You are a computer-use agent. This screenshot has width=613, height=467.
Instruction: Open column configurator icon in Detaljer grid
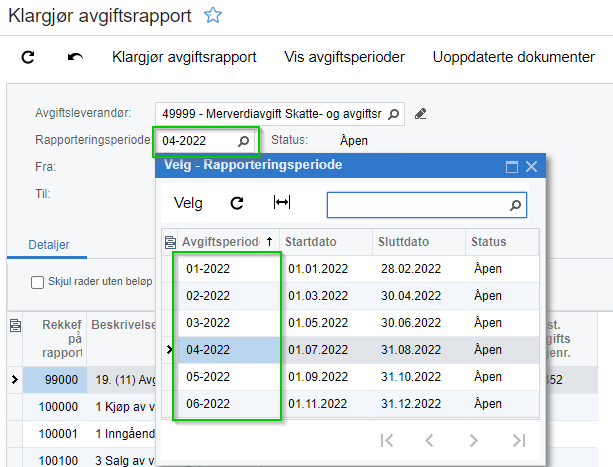(x=15, y=325)
